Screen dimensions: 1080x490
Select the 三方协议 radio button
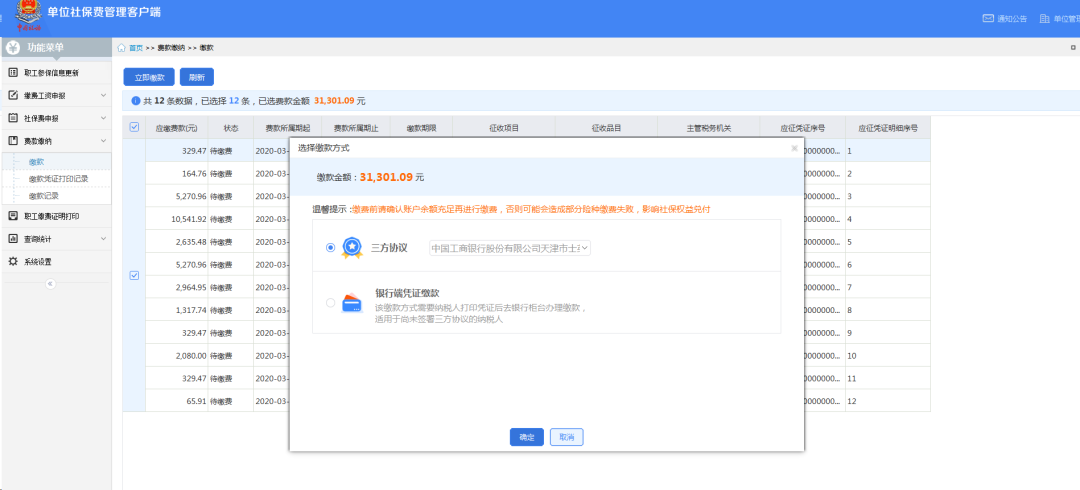pyautogui.click(x=330, y=247)
